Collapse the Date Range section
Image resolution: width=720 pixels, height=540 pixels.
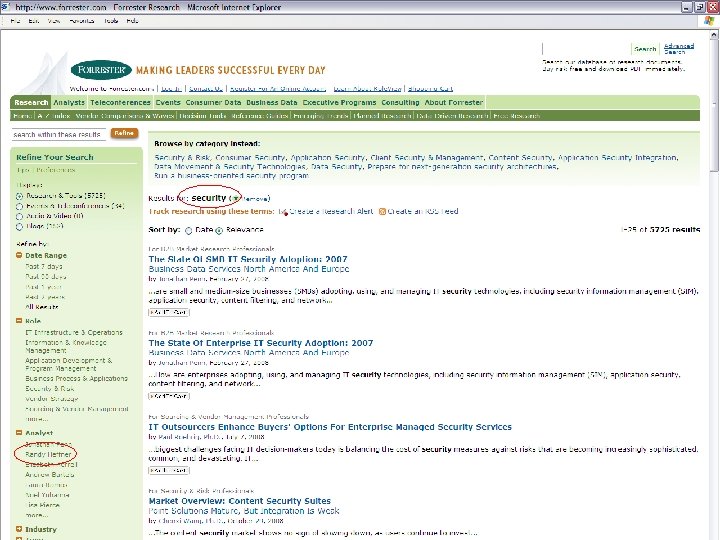click(x=19, y=255)
